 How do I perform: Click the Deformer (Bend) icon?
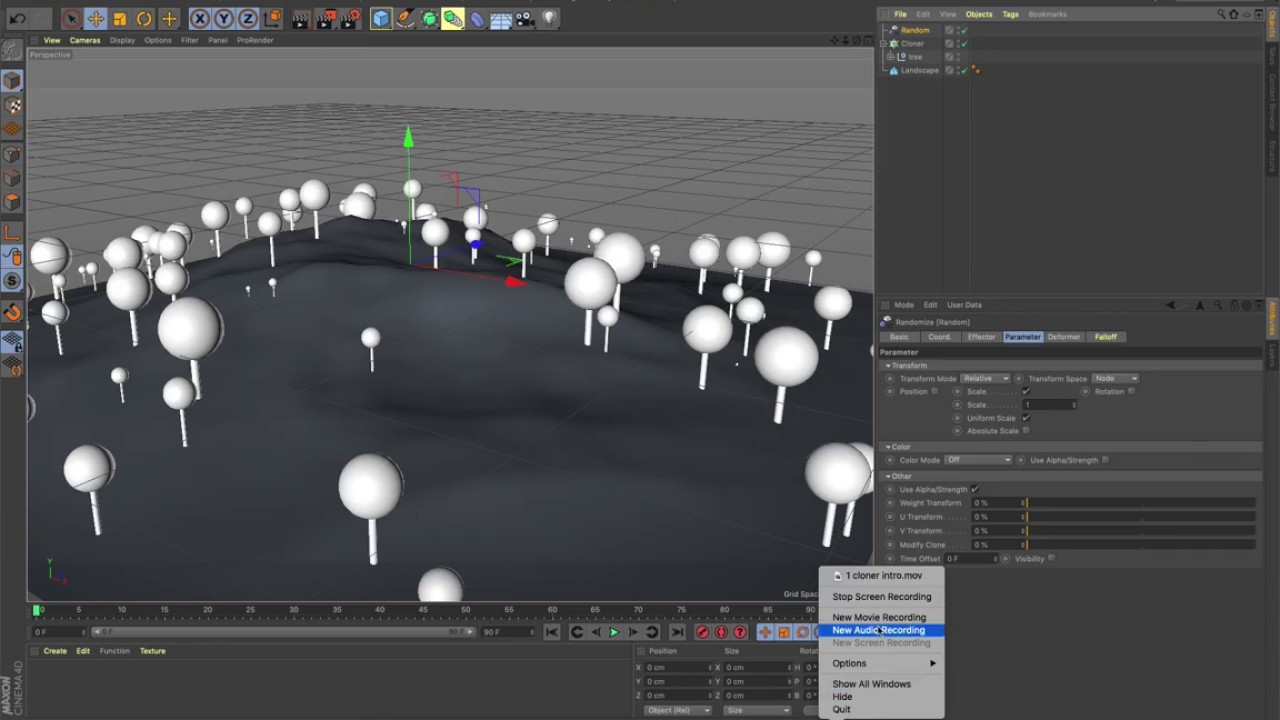click(x=477, y=18)
